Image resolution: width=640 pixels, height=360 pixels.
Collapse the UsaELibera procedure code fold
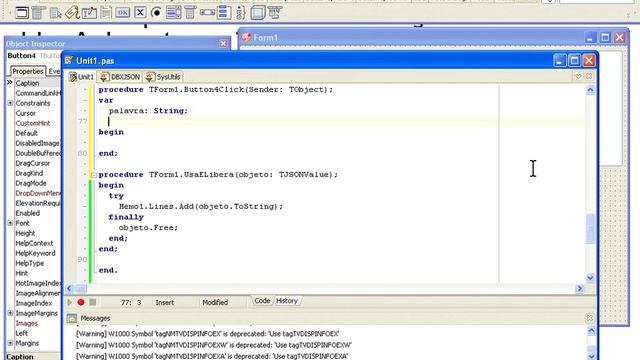(x=93, y=175)
